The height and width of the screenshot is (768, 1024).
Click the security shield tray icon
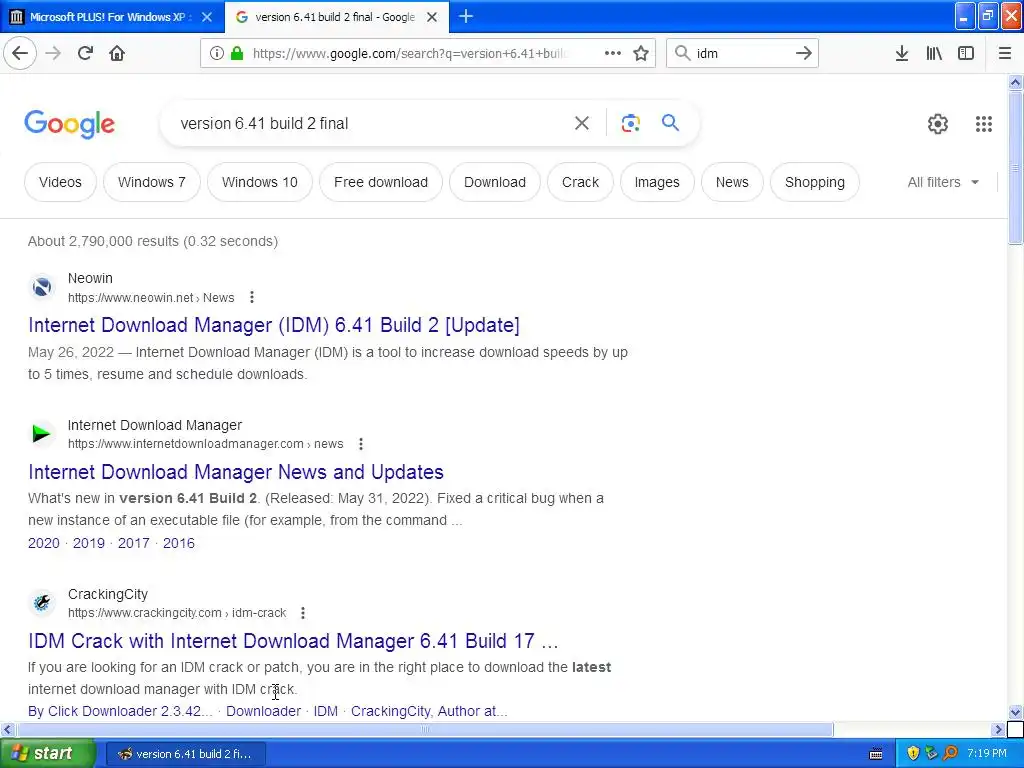913,754
